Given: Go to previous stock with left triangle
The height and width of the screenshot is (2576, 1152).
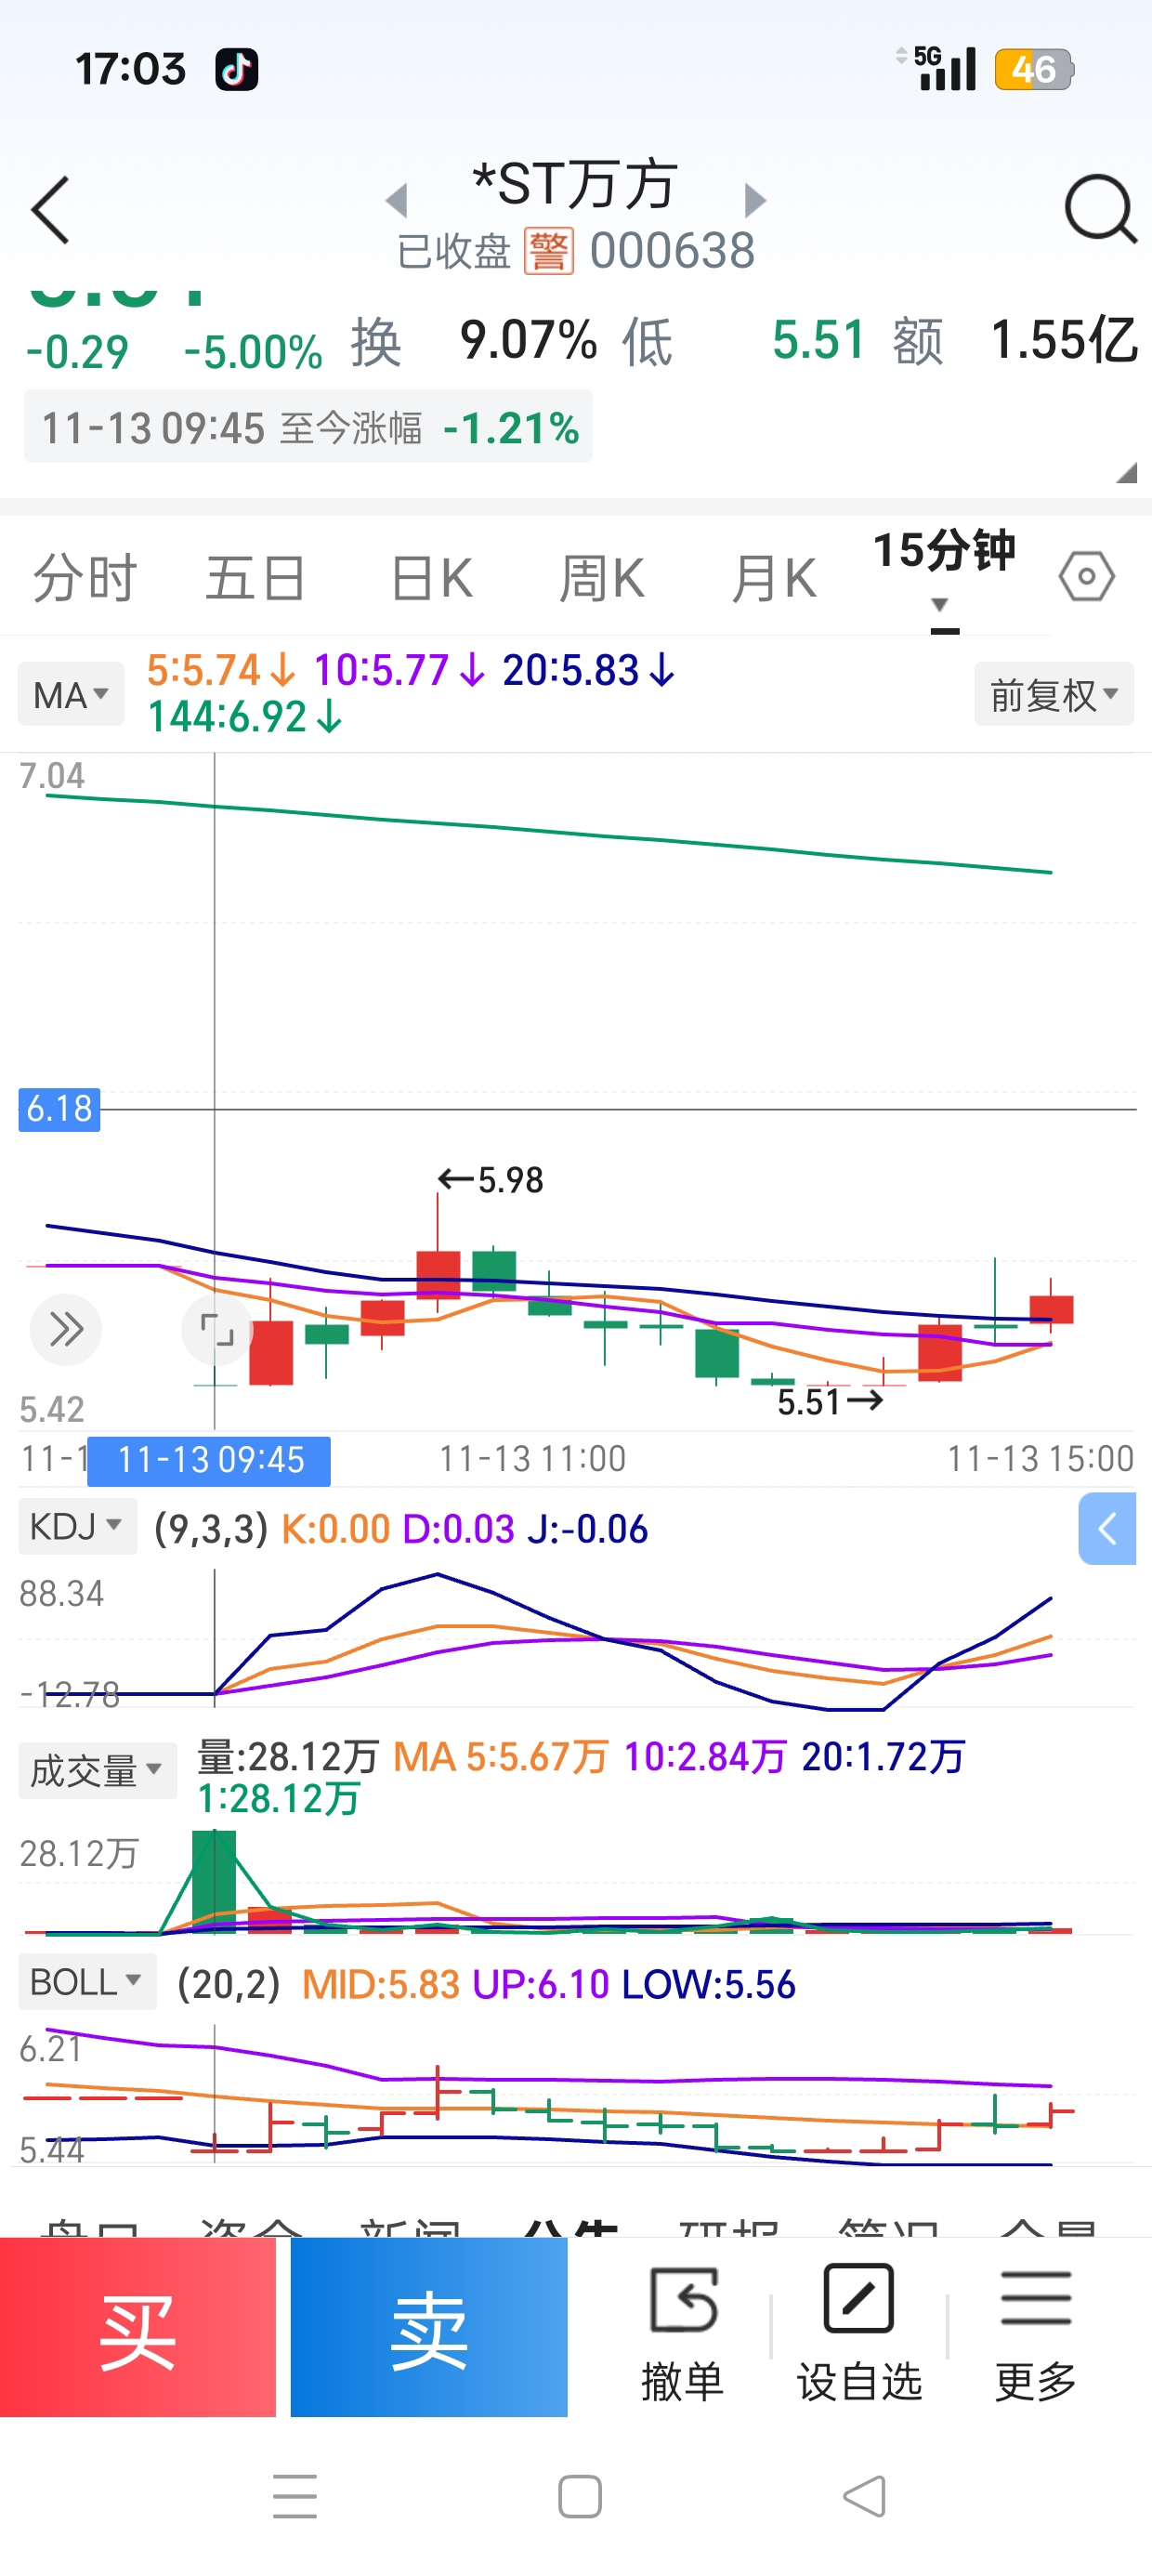Looking at the screenshot, I should coord(397,200).
